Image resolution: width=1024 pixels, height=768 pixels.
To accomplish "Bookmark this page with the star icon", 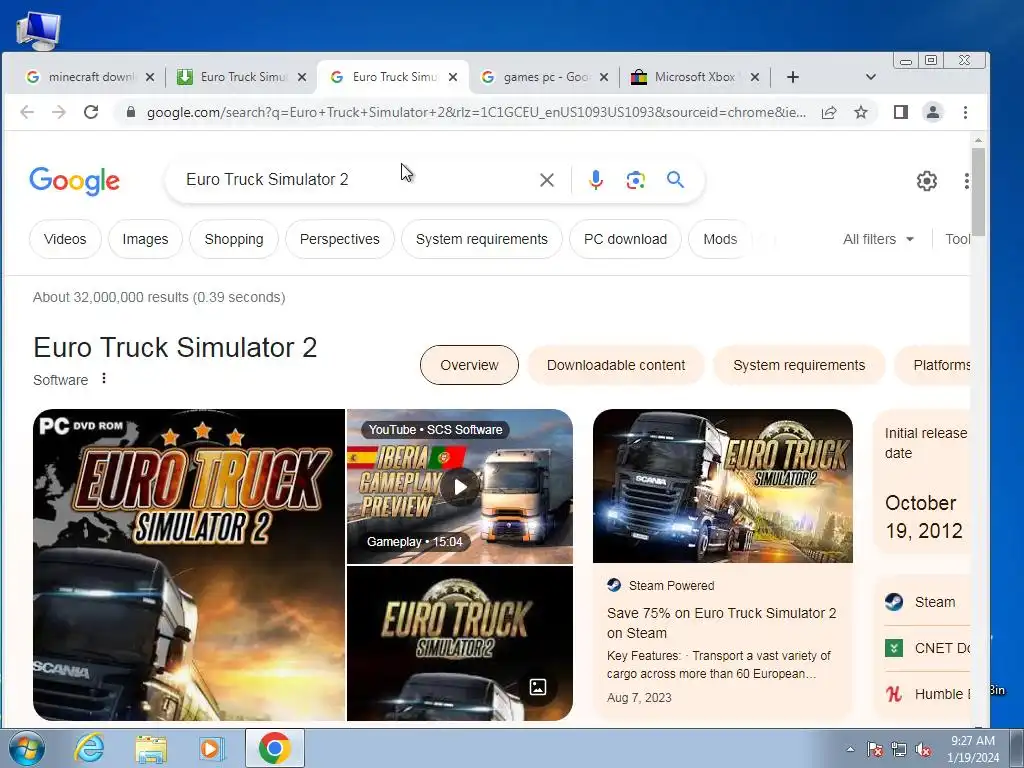I will 861,112.
